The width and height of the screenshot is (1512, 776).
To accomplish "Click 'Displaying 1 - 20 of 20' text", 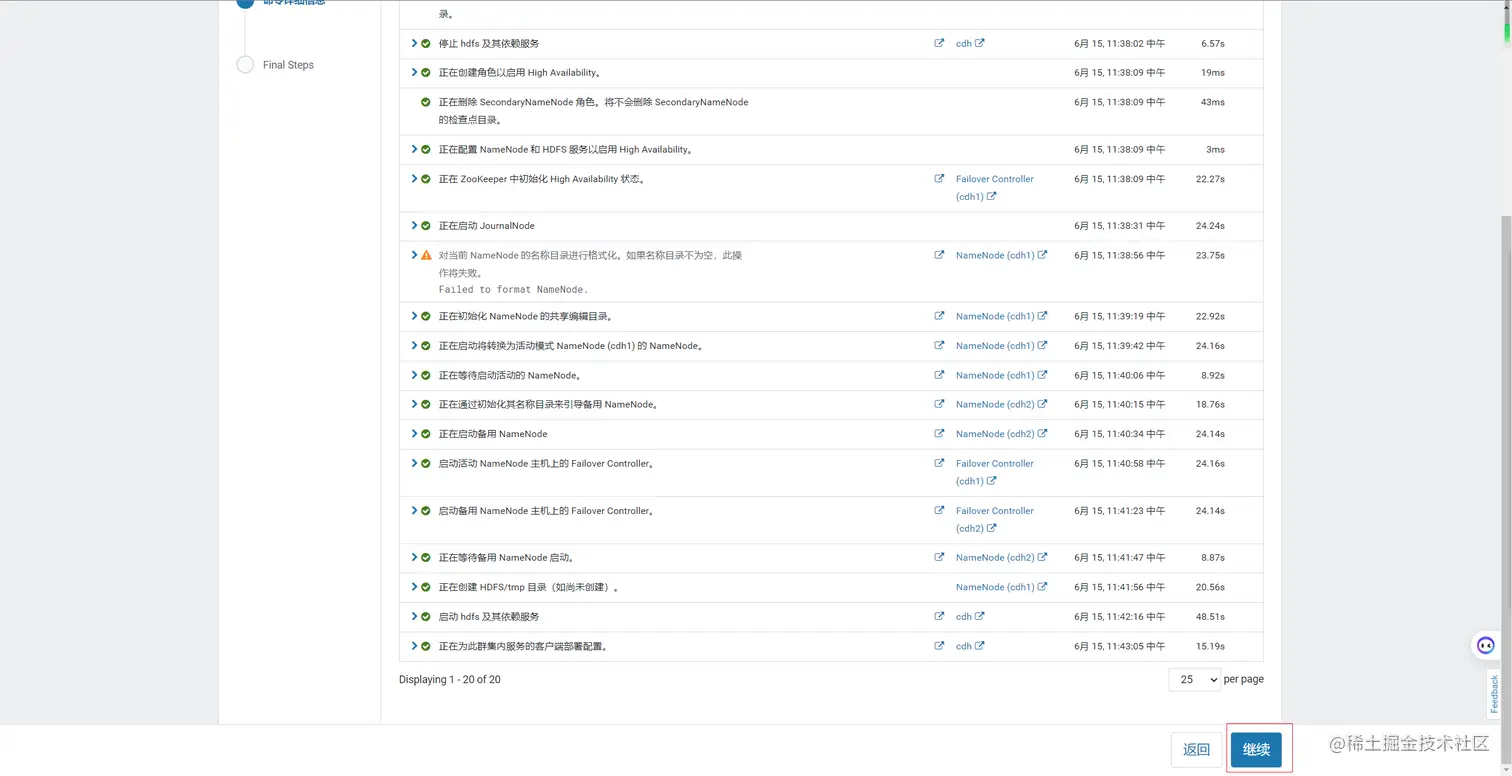I will point(450,679).
